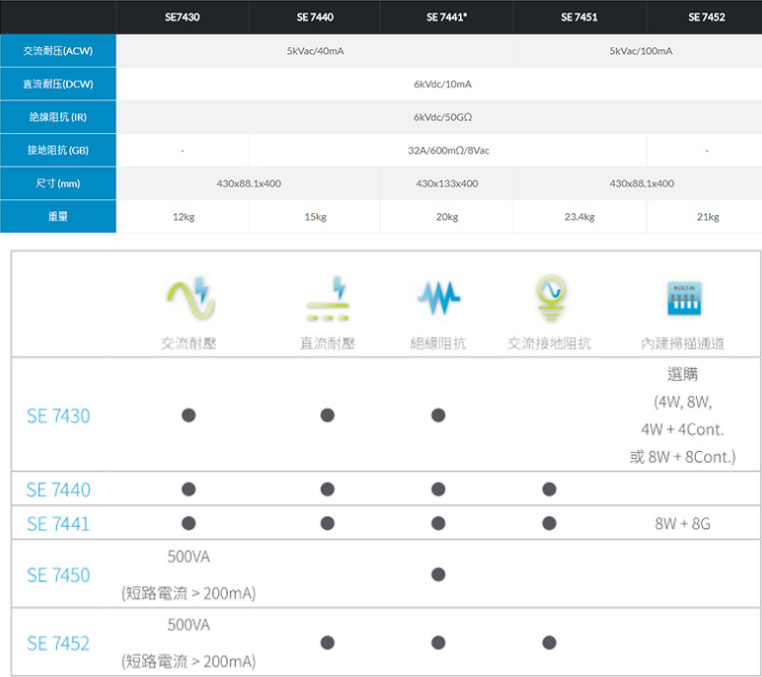Click the SE 7440 insulation resistance dot
Image resolution: width=762 pixels, height=677 pixels.
[x=438, y=489]
